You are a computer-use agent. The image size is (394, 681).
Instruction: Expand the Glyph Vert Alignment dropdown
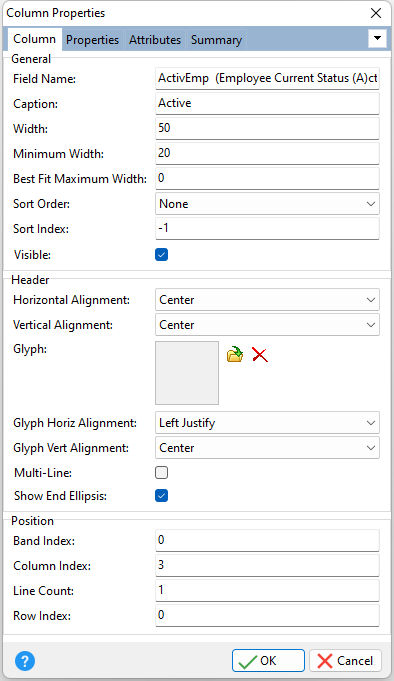coord(267,448)
